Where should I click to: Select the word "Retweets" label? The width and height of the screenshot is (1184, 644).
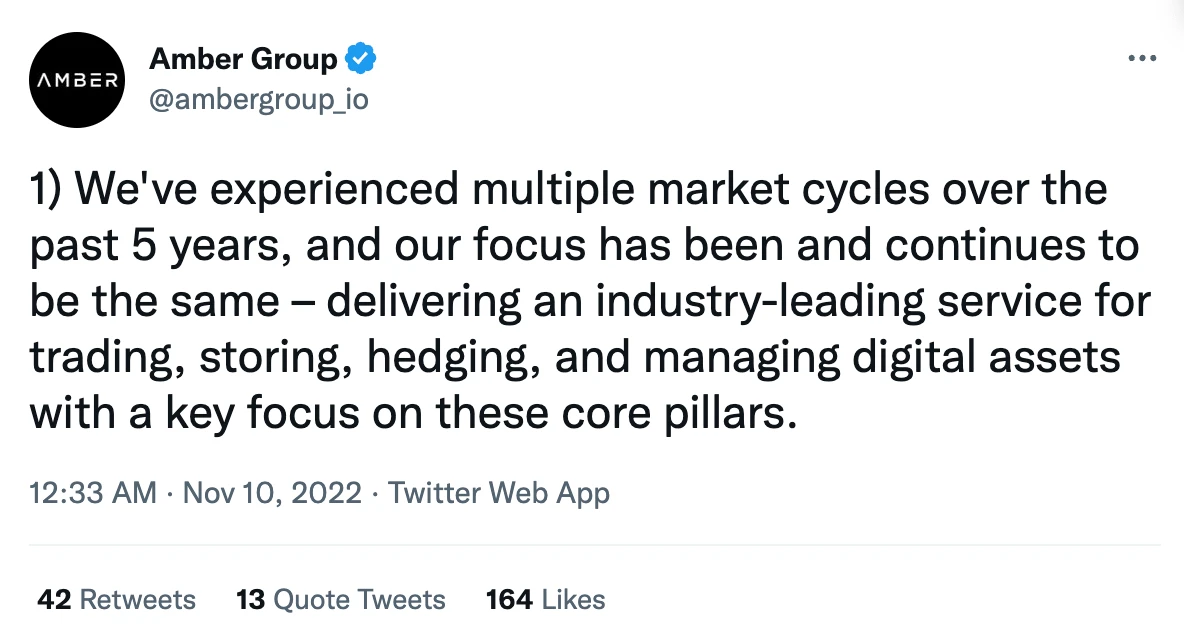(x=138, y=599)
